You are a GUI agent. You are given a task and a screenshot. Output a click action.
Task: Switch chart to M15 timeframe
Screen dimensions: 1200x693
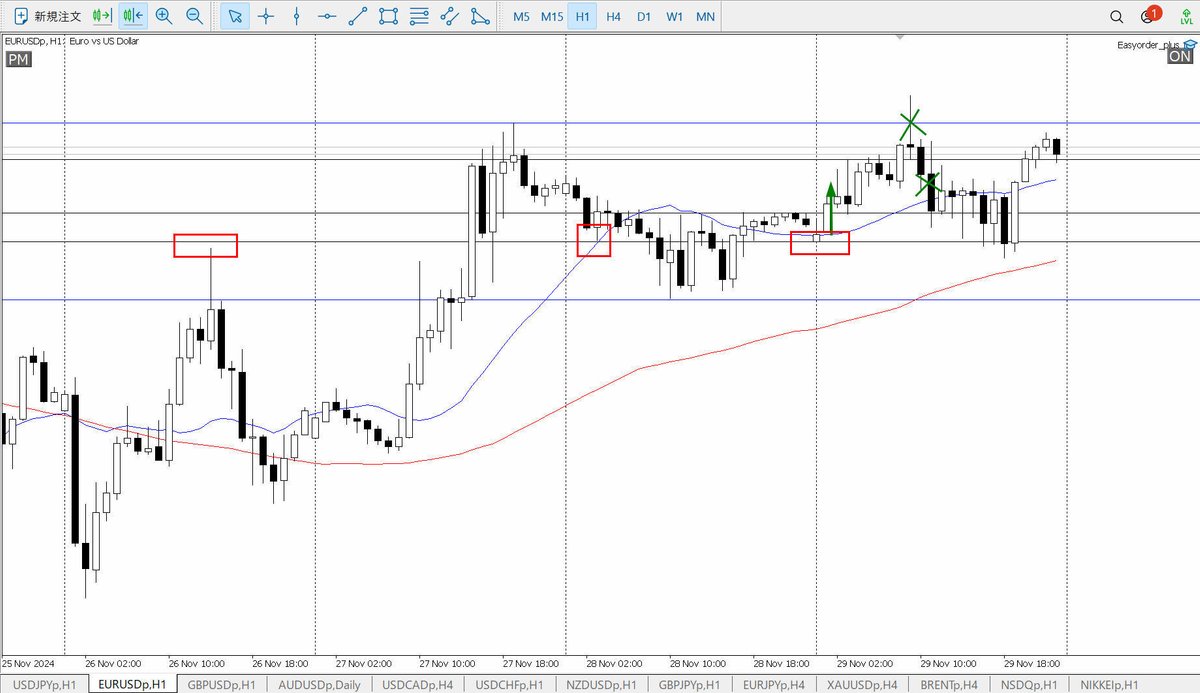tap(552, 16)
